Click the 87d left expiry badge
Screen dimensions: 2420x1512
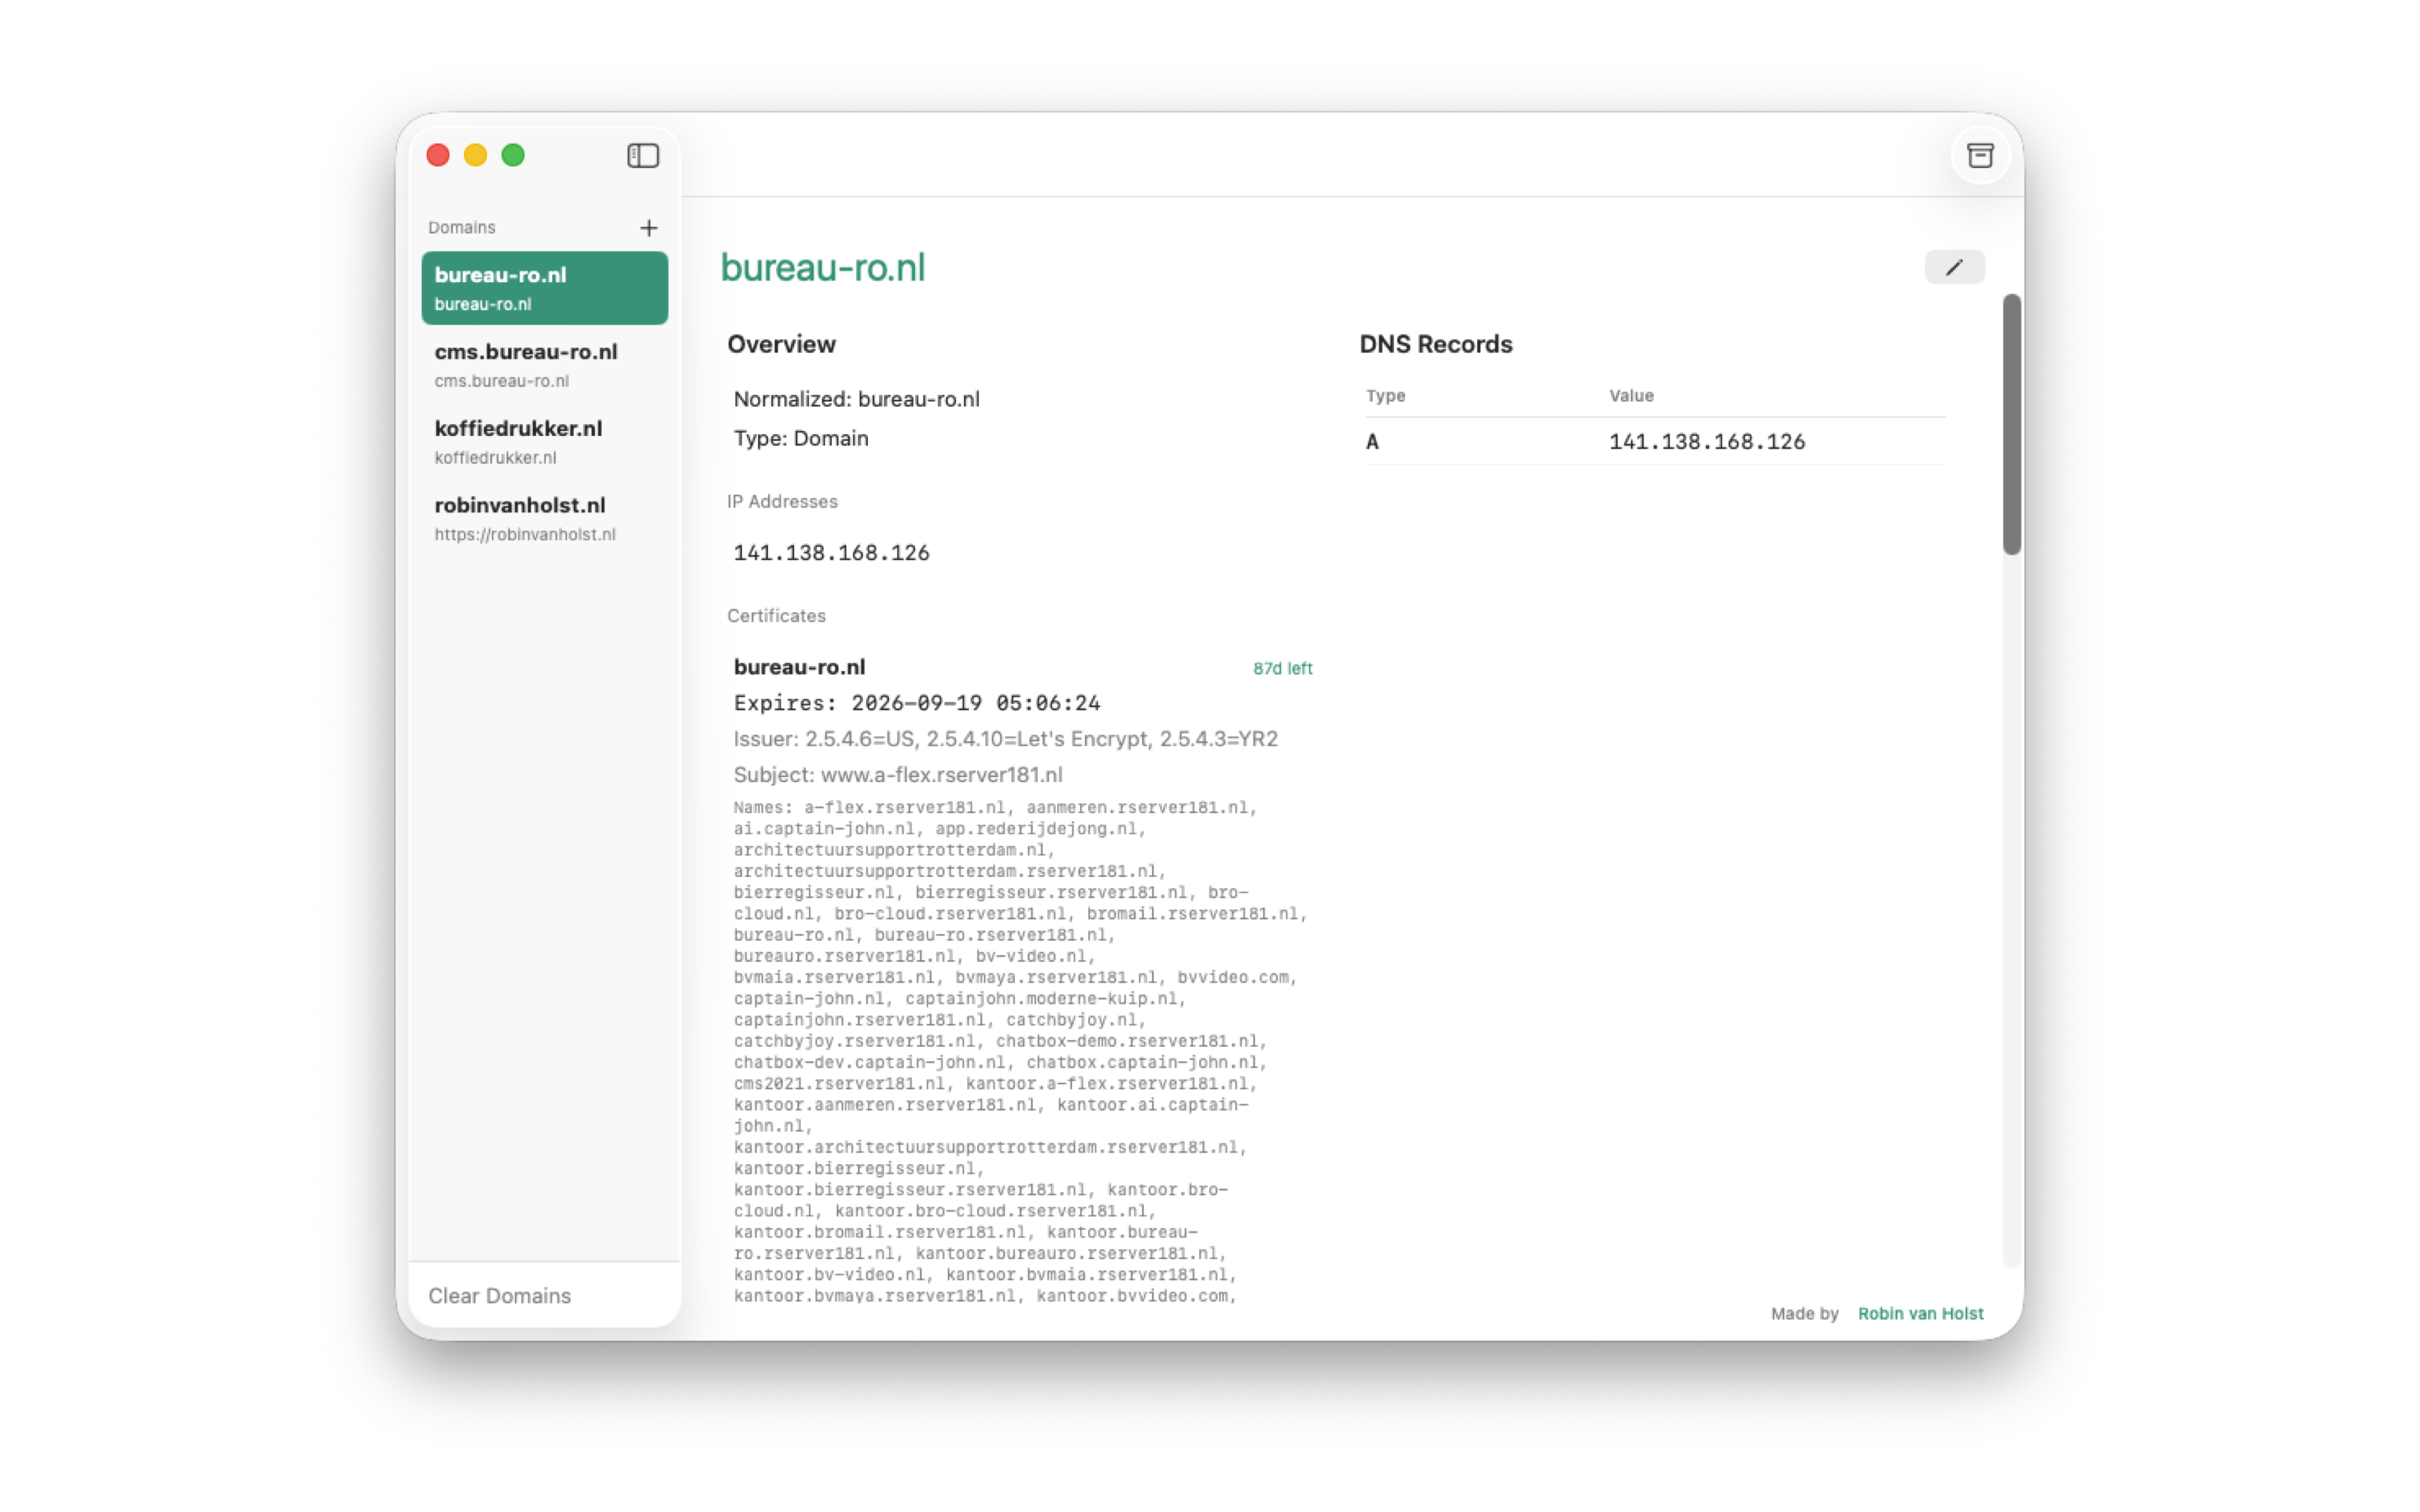coord(1282,668)
